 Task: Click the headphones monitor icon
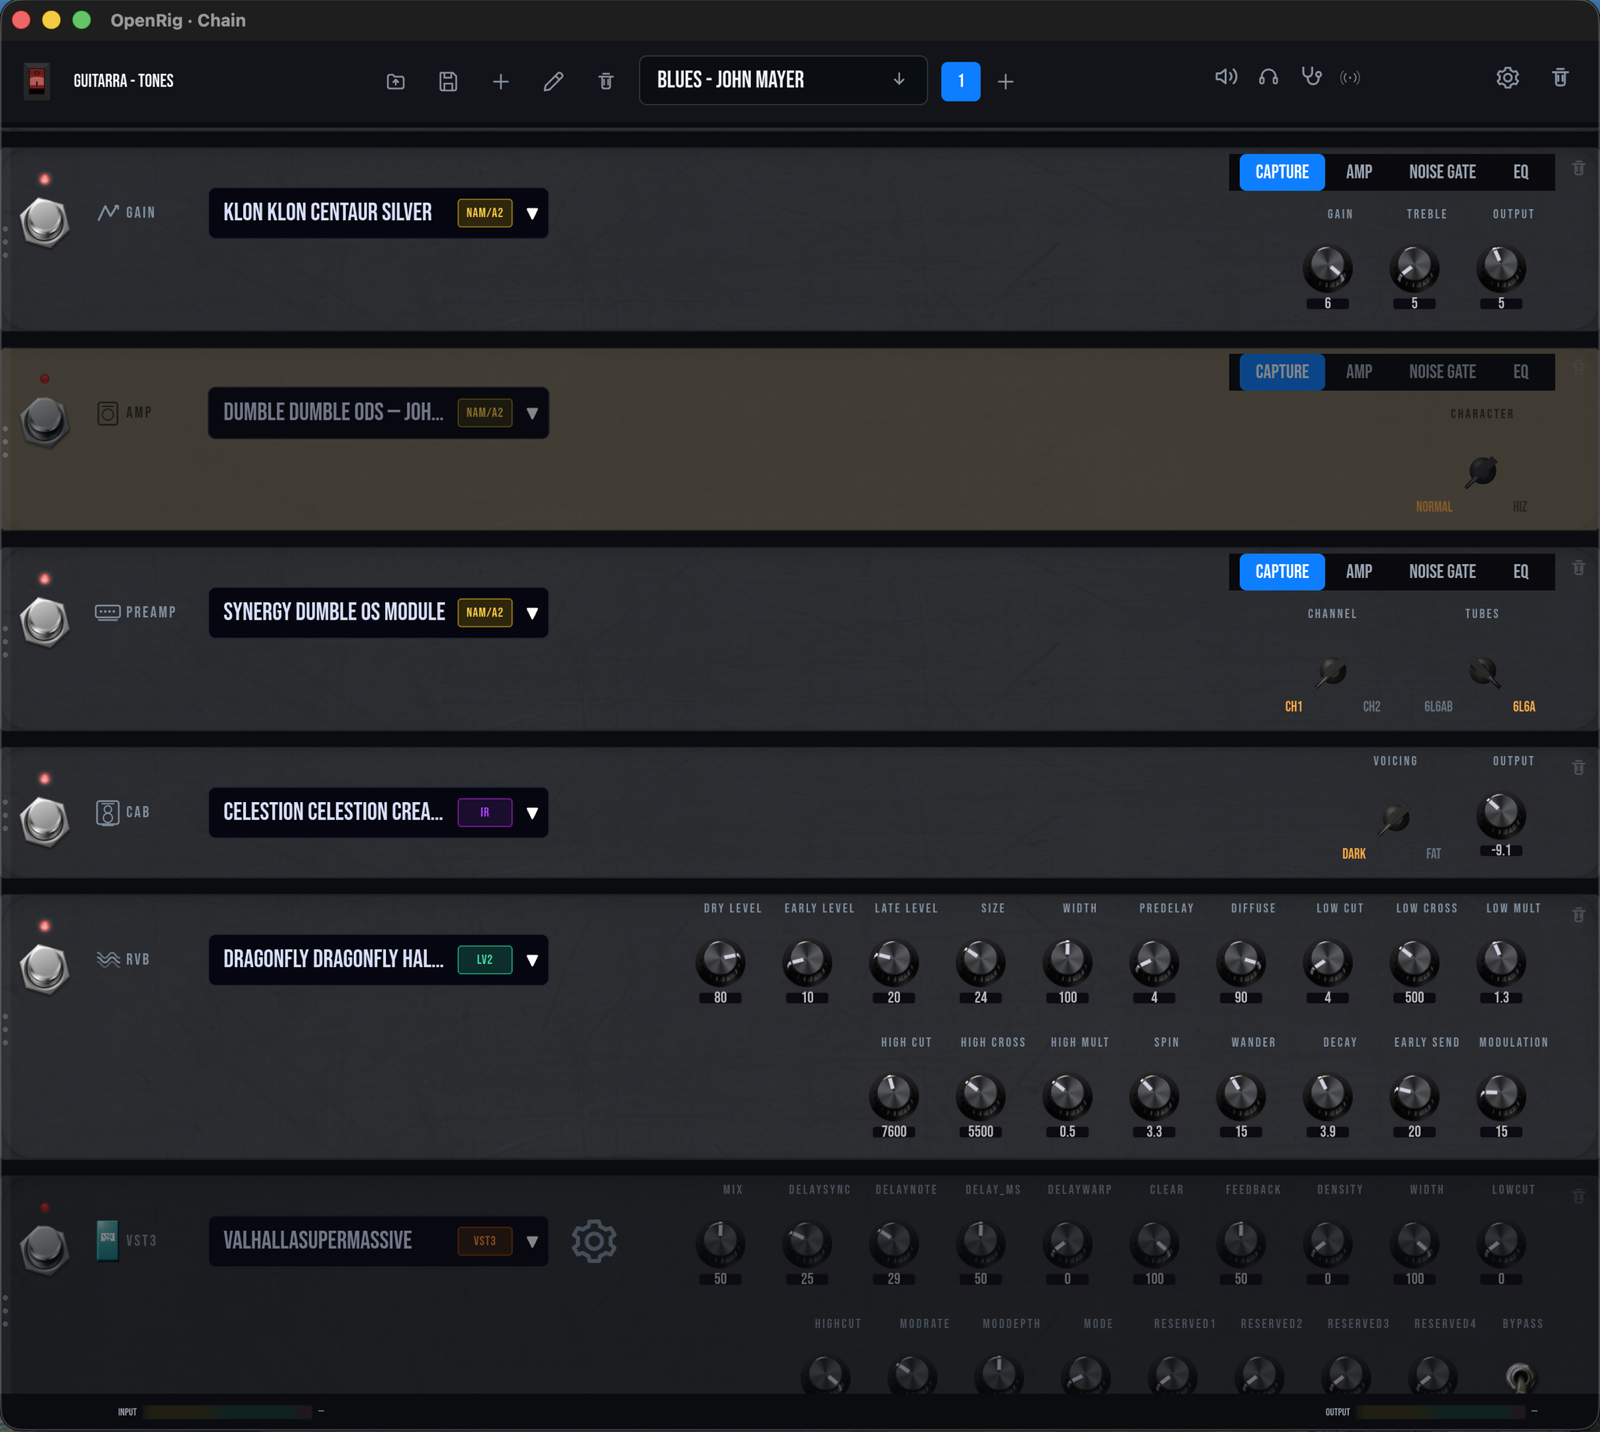click(1269, 77)
